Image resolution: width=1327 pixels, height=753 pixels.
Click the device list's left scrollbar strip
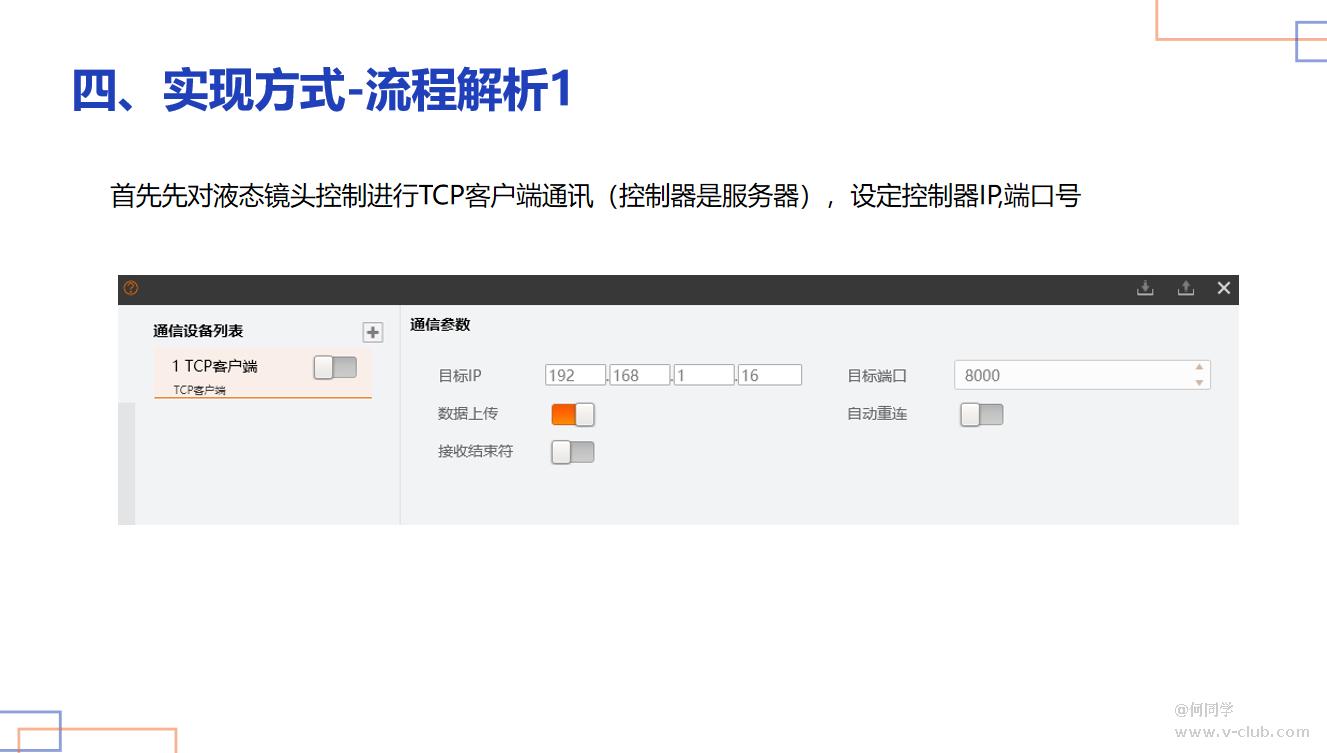click(126, 463)
